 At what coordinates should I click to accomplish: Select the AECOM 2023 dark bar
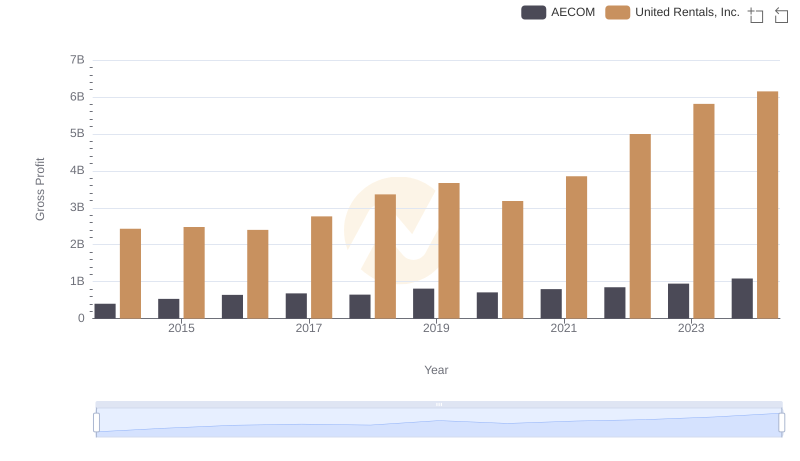678,301
